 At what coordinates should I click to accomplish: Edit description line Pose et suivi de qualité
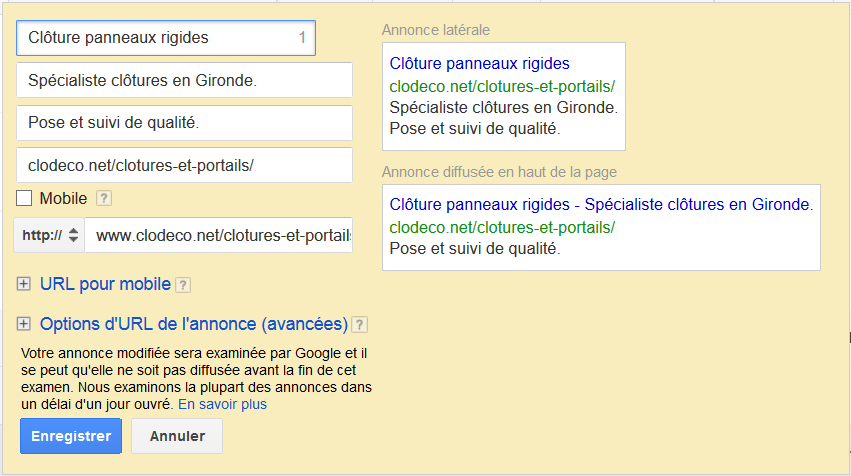pyautogui.click(x=185, y=123)
